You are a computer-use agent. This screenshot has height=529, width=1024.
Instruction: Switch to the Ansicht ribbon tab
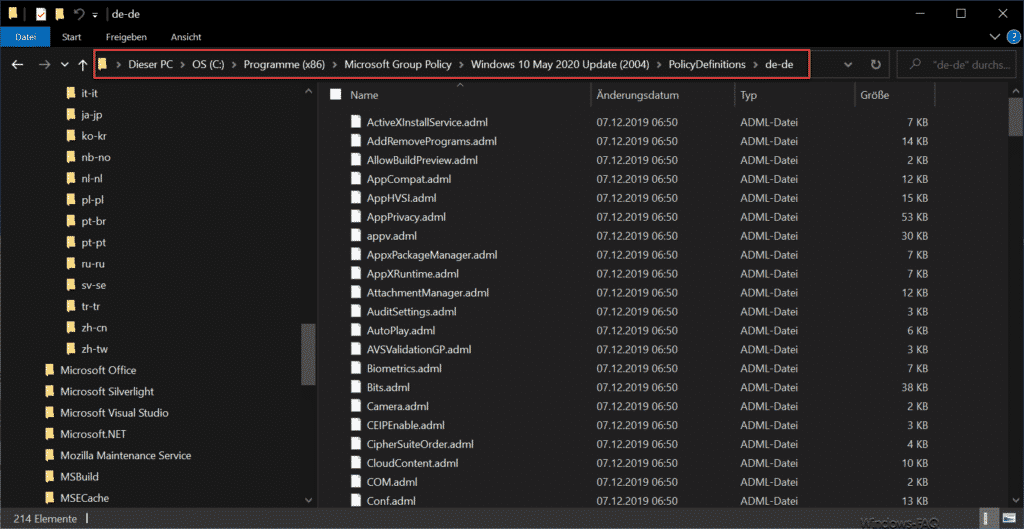point(185,37)
